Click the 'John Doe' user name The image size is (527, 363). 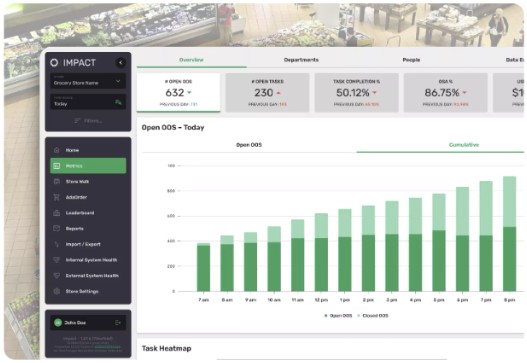coord(75,323)
